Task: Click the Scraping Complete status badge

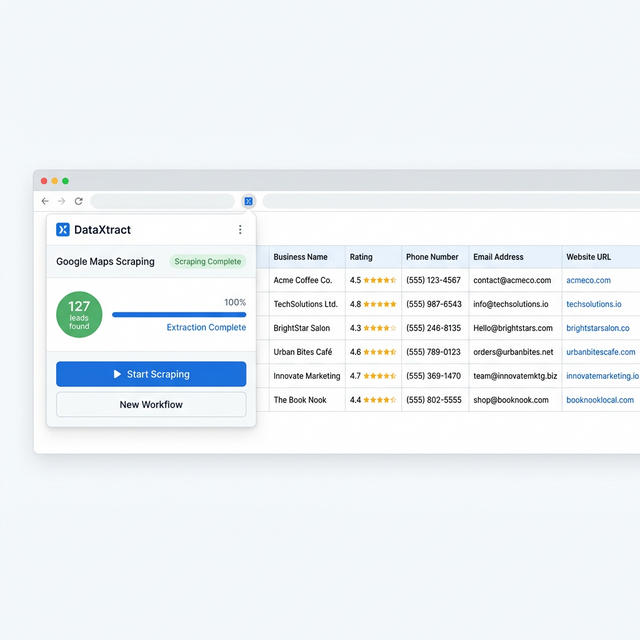Action: coord(207,262)
